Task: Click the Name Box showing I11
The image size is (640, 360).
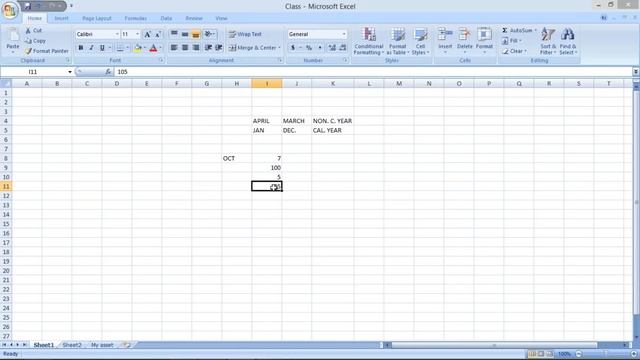Action: tap(33, 72)
